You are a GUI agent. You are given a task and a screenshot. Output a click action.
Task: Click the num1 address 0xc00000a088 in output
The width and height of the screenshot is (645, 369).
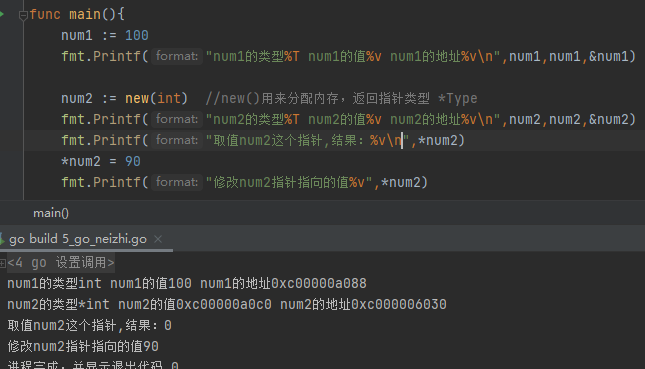[x=318, y=283]
